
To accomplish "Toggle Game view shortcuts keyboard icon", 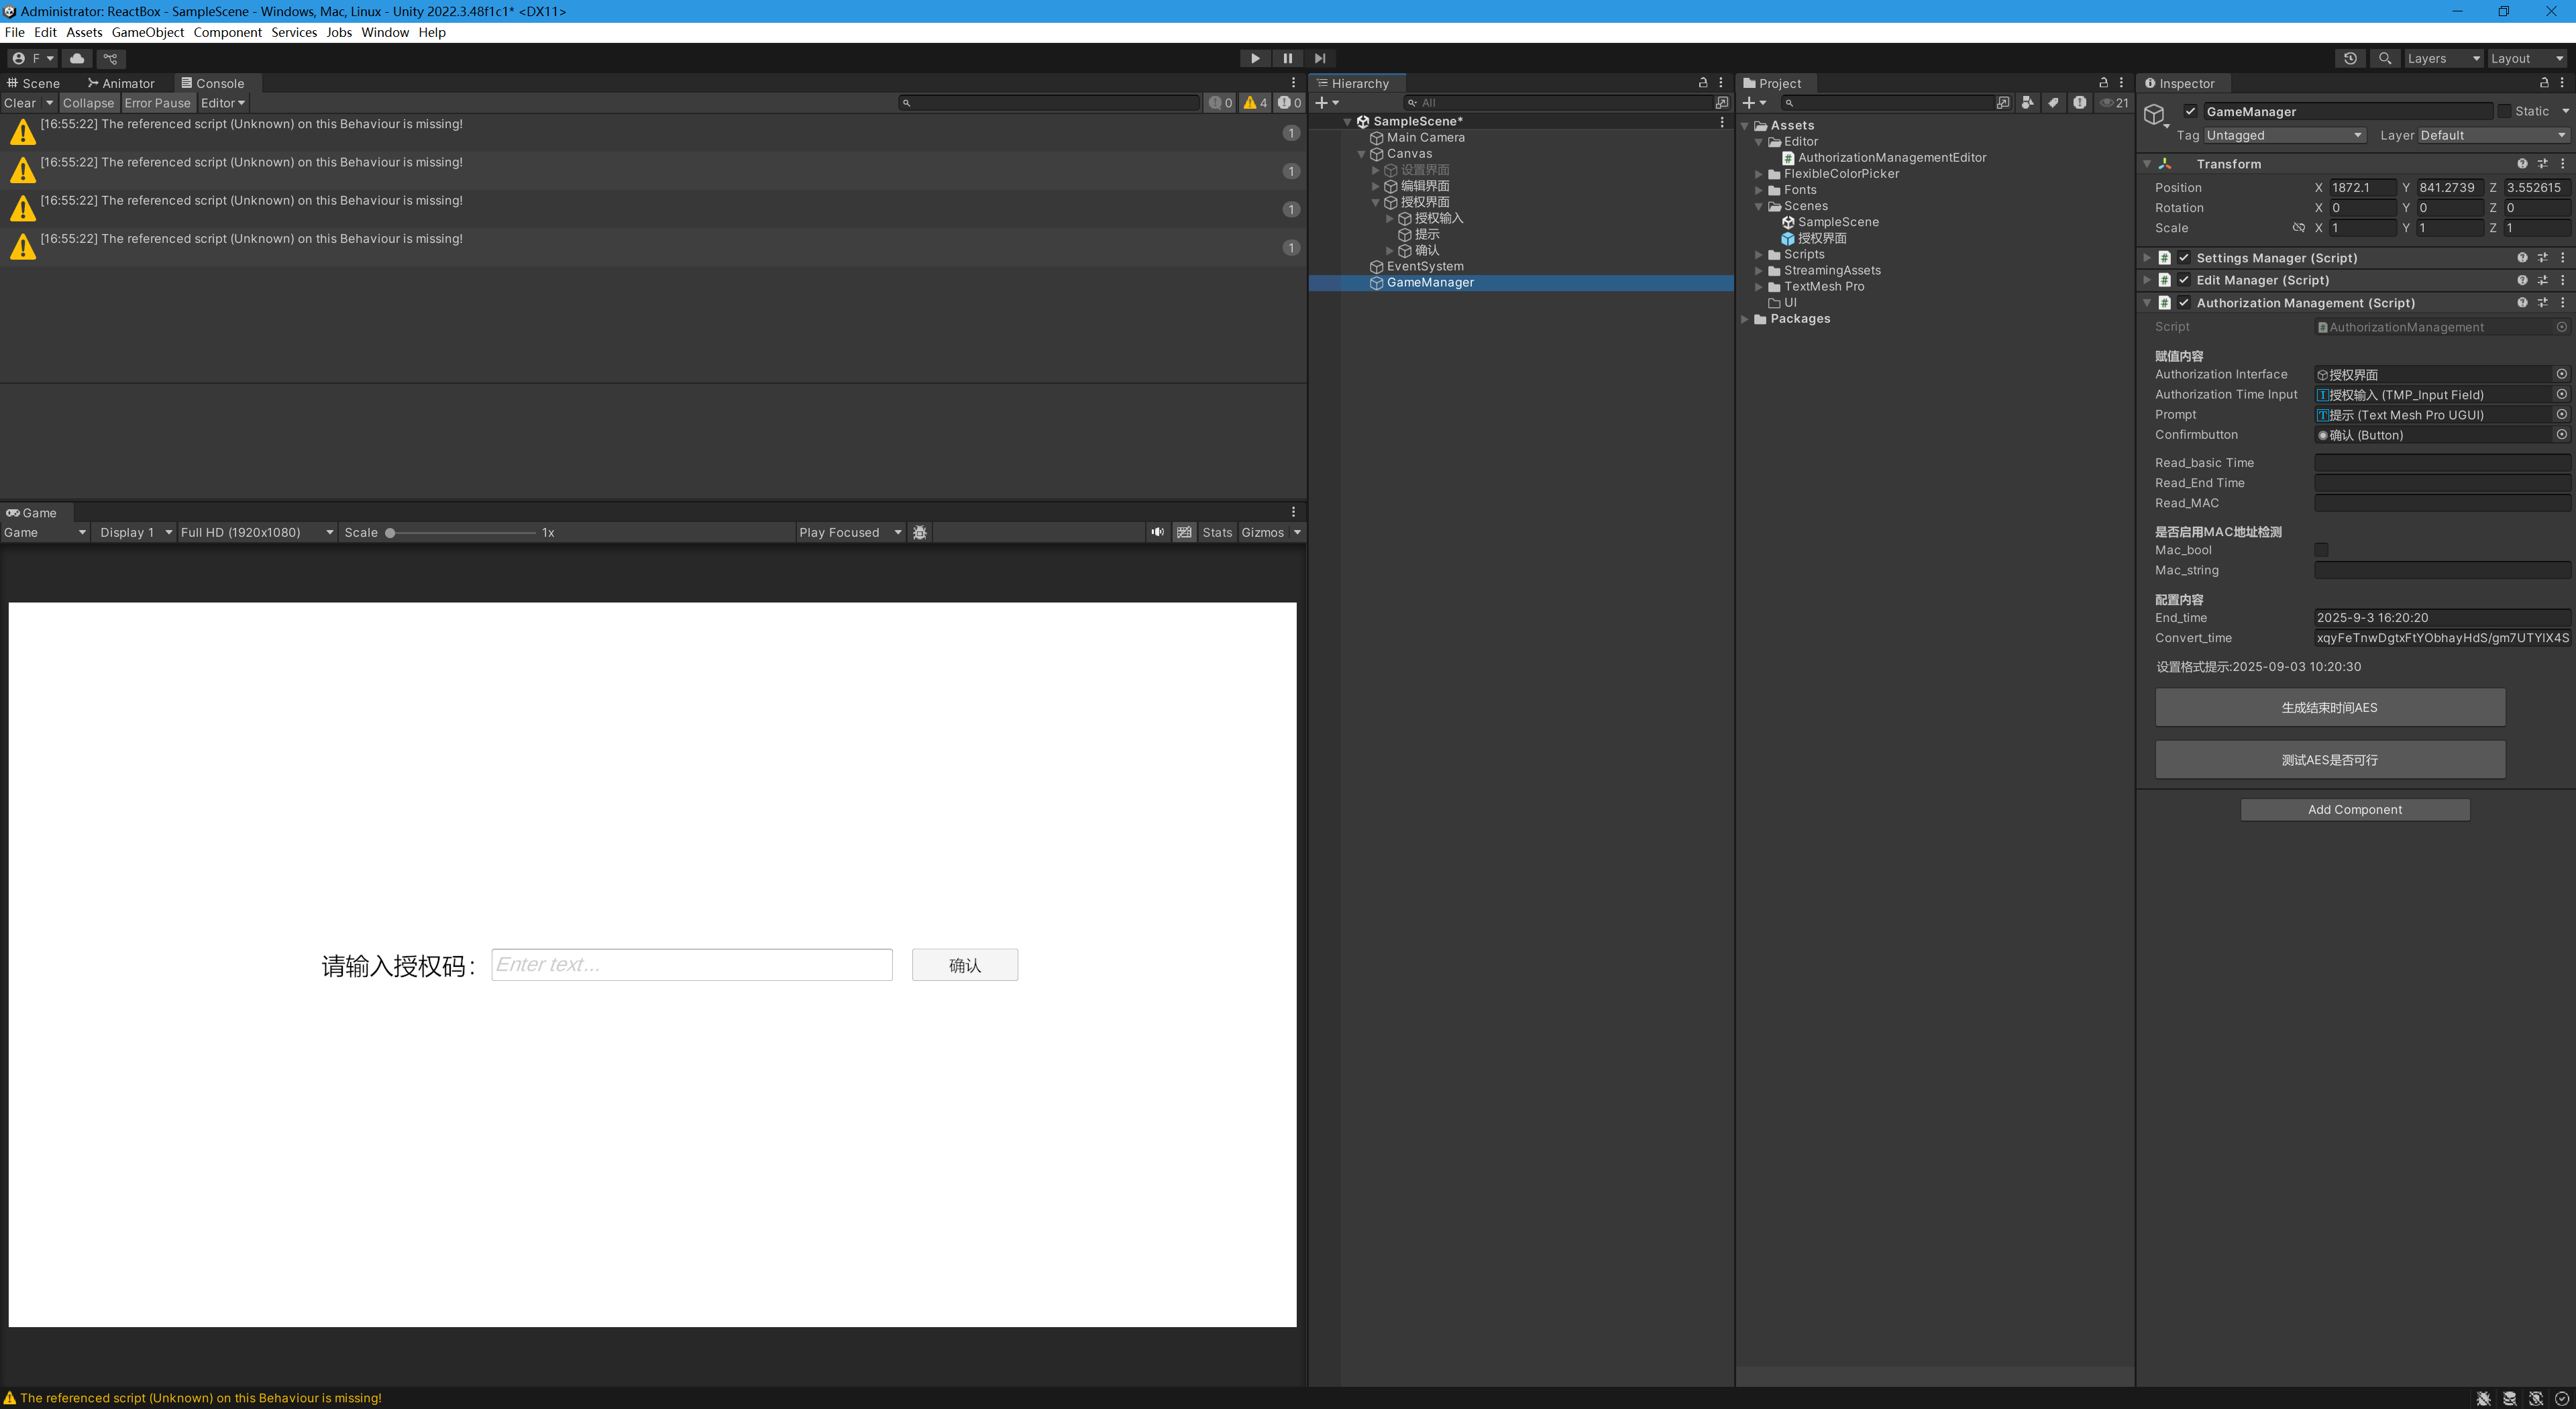I will [x=1184, y=532].
